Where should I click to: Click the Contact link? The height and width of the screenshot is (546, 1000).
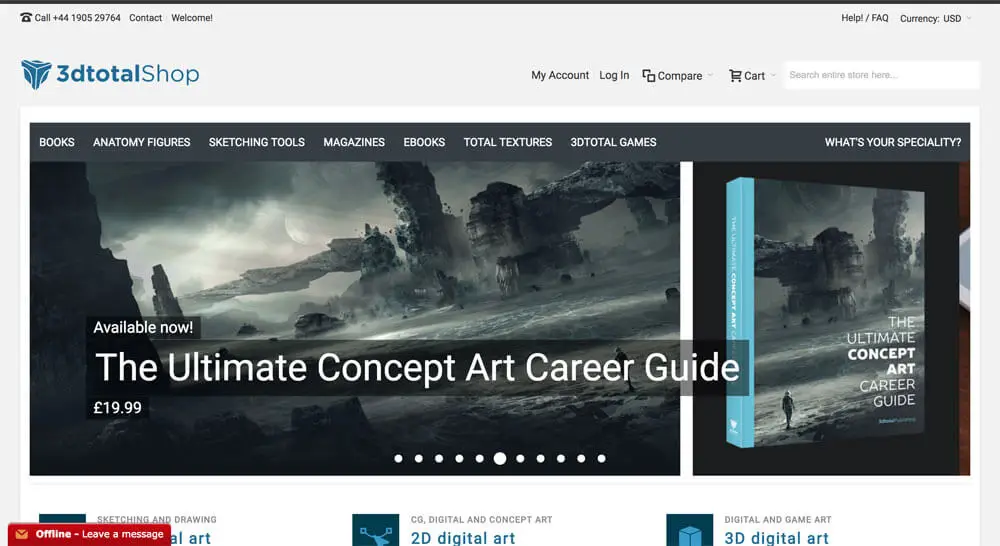pos(145,18)
